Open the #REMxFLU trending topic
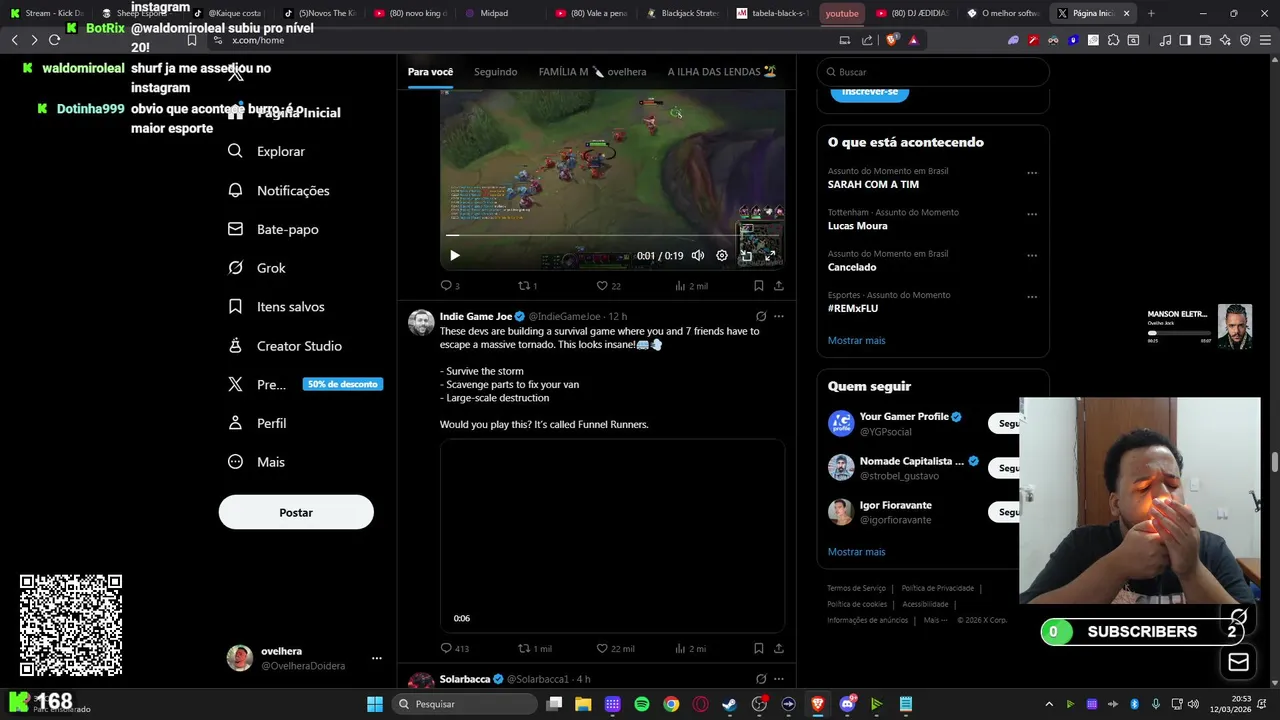This screenshot has width=1280, height=720. tap(852, 308)
